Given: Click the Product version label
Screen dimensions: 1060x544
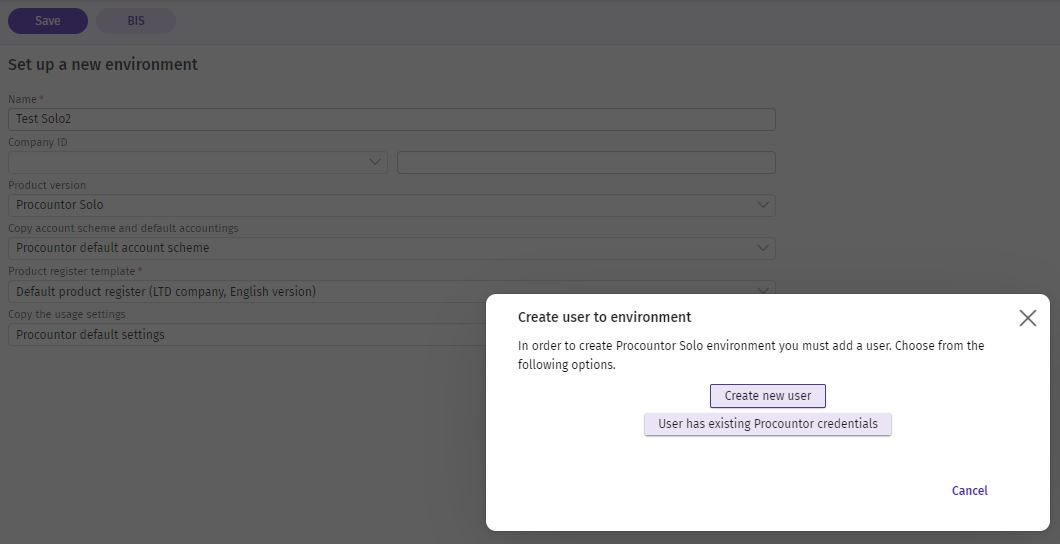Looking at the screenshot, I should click(47, 185).
